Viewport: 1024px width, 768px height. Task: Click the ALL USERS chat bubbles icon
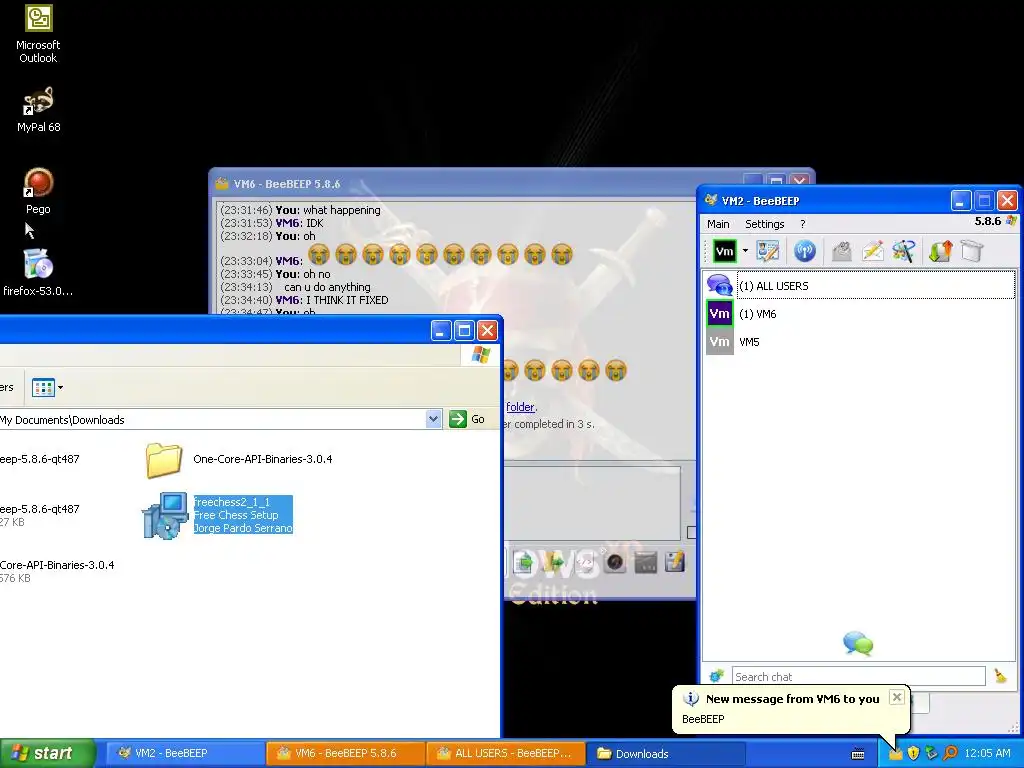tap(720, 285)
